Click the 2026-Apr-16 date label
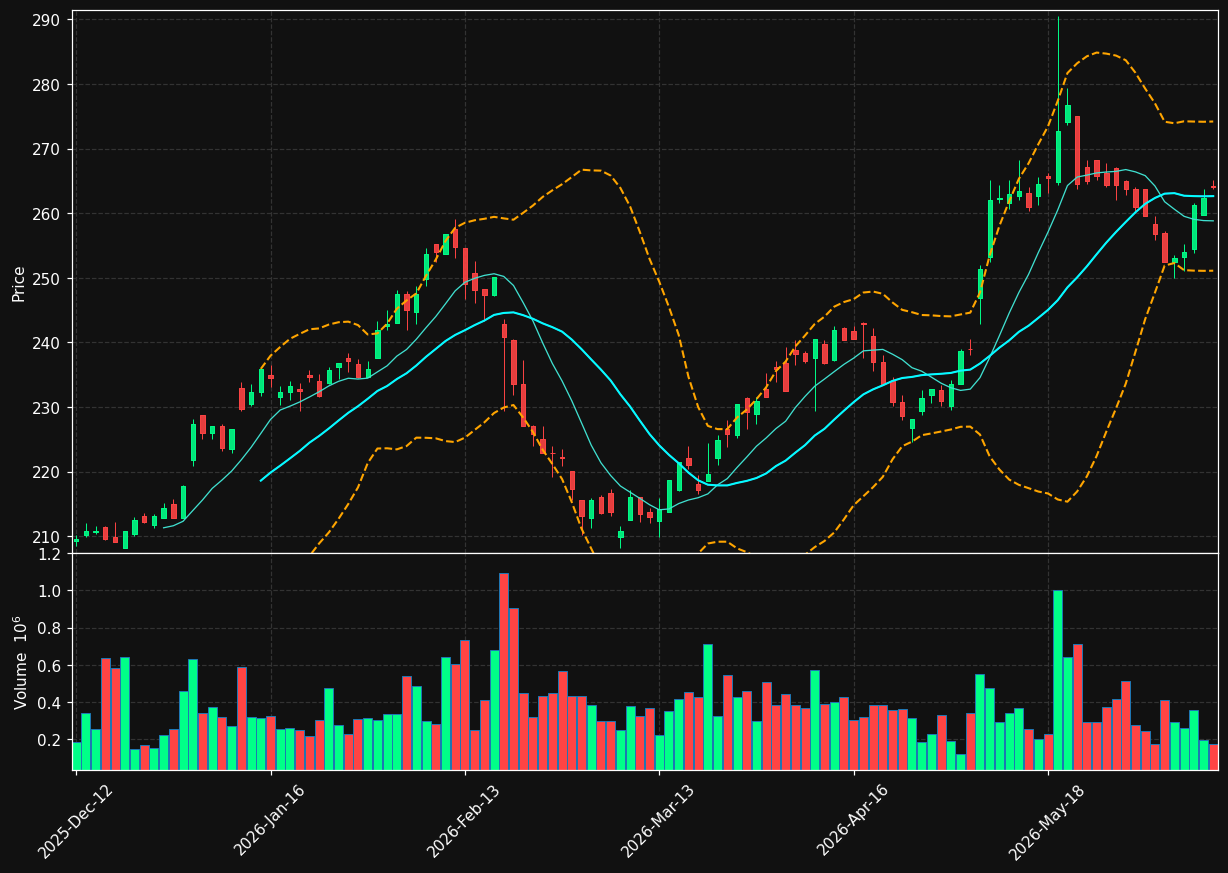Image resolution: width=1228 pixels, height=873 pixels. click(x=853, y=821)
